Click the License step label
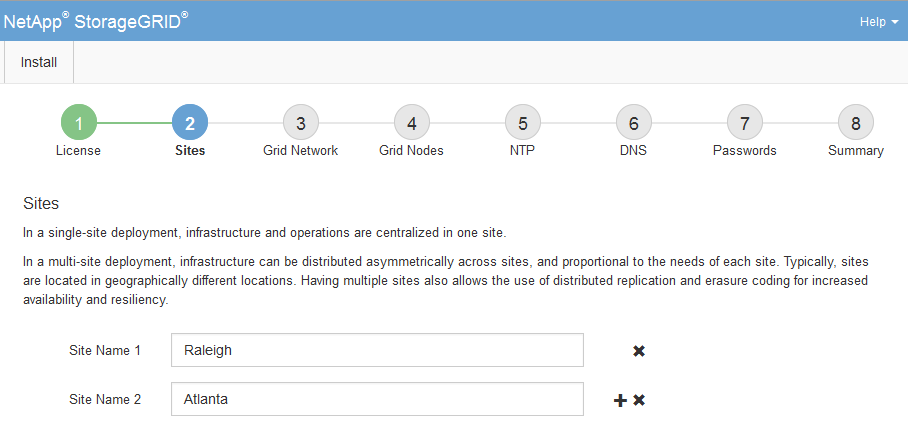The height and width of the screenshot is (428, 908). (78, 151)
